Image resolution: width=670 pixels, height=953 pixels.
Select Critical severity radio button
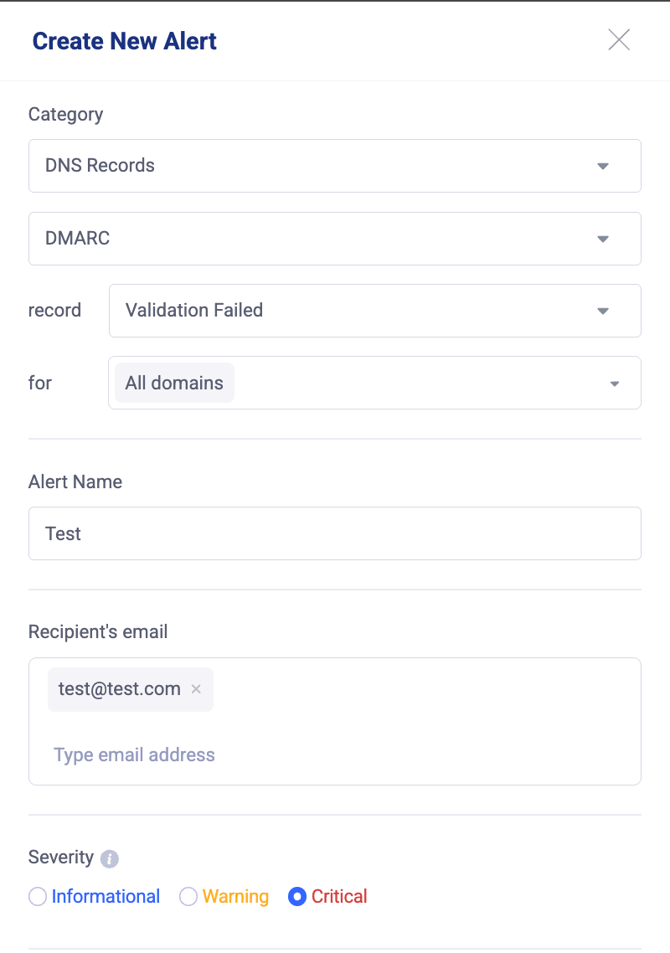click(x=297, y=896)
